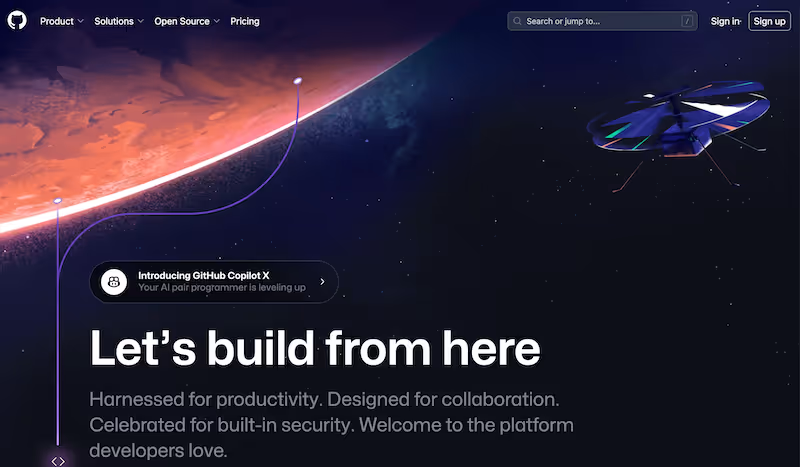Click the Copilot X banner arrow

[x=322, y=282]
